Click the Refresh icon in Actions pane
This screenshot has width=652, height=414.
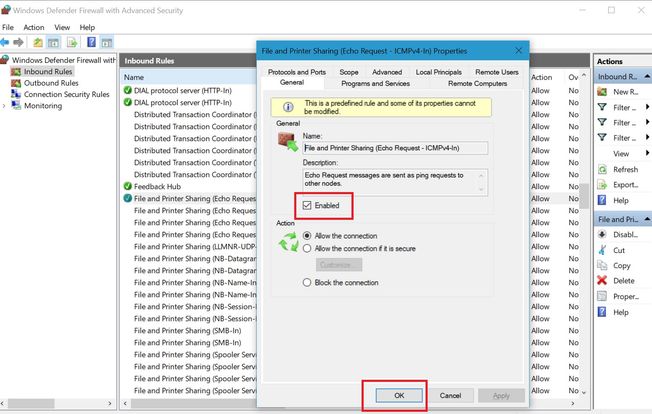pyautogui.click(x=602, y=169)
